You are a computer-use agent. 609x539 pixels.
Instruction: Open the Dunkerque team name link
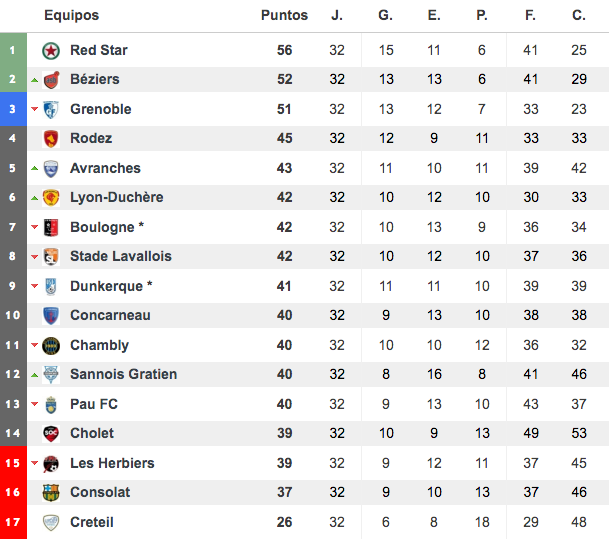[106, 286]
